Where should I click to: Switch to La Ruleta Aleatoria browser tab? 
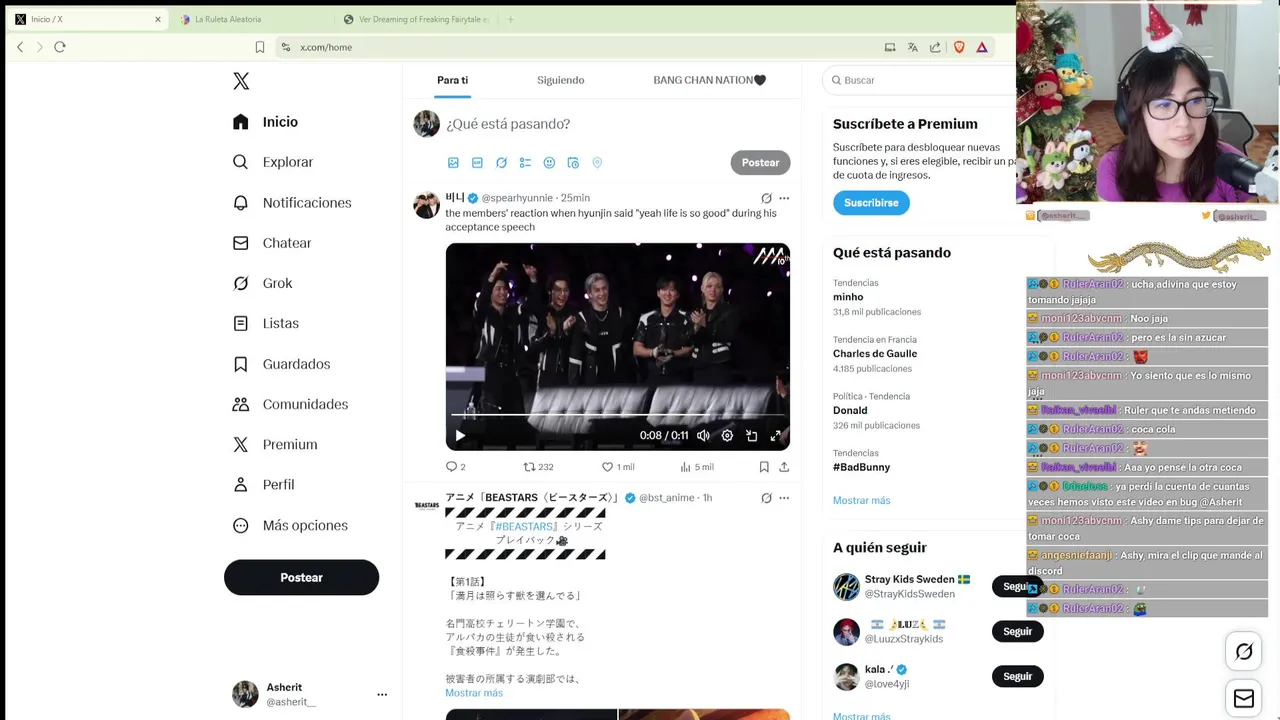pyautogui.click(x=228, y=19)
